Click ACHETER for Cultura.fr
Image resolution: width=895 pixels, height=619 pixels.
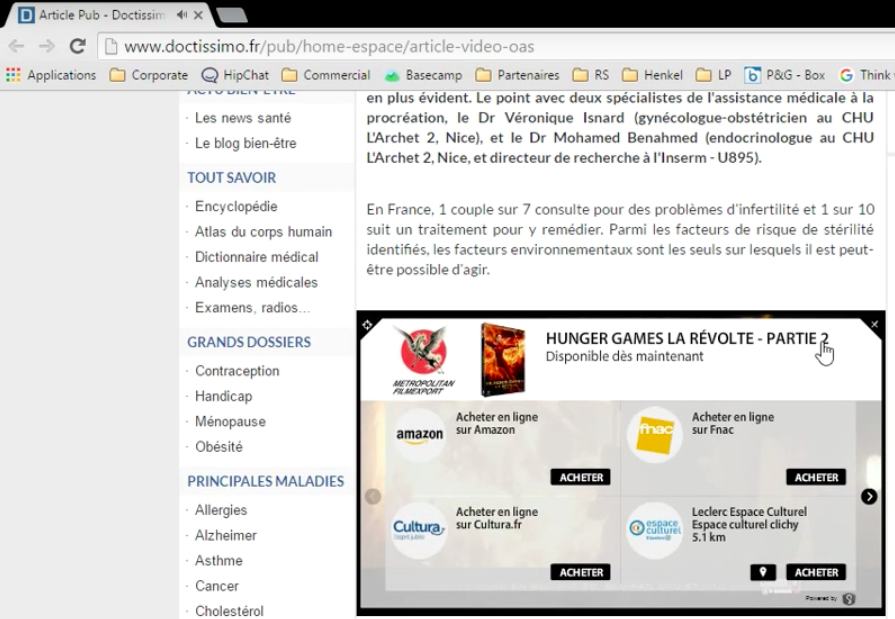click(x=580, y=572)
